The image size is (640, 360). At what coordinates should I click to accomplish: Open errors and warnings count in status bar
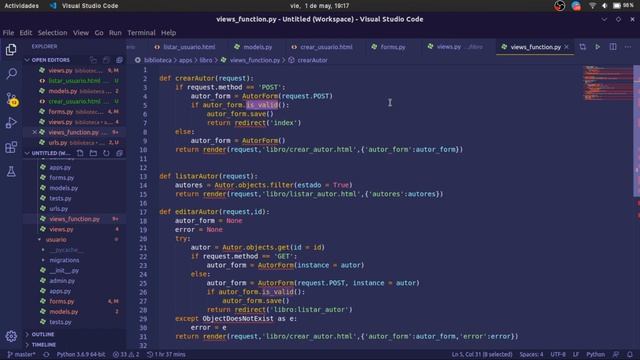[x=126, y=354]
